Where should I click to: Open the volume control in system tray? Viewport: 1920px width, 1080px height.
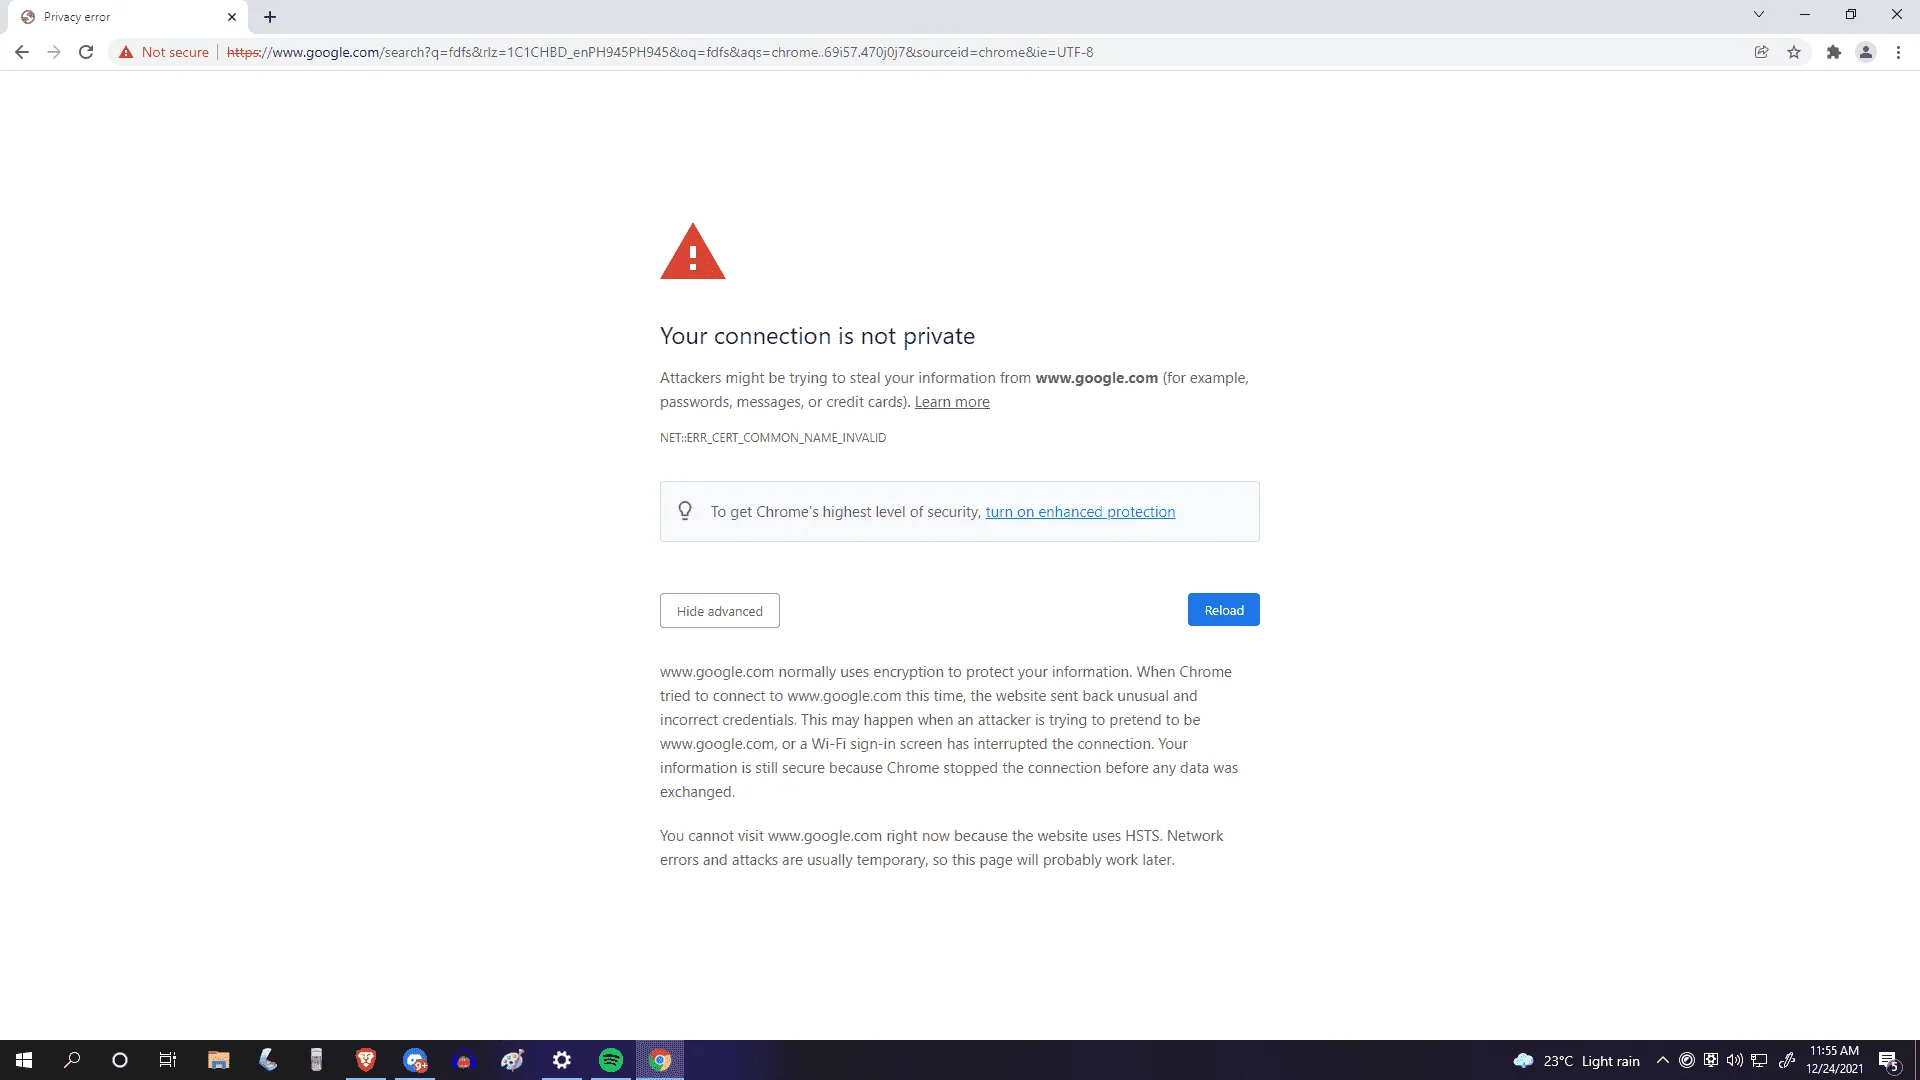click(x=1735, y=1060)
